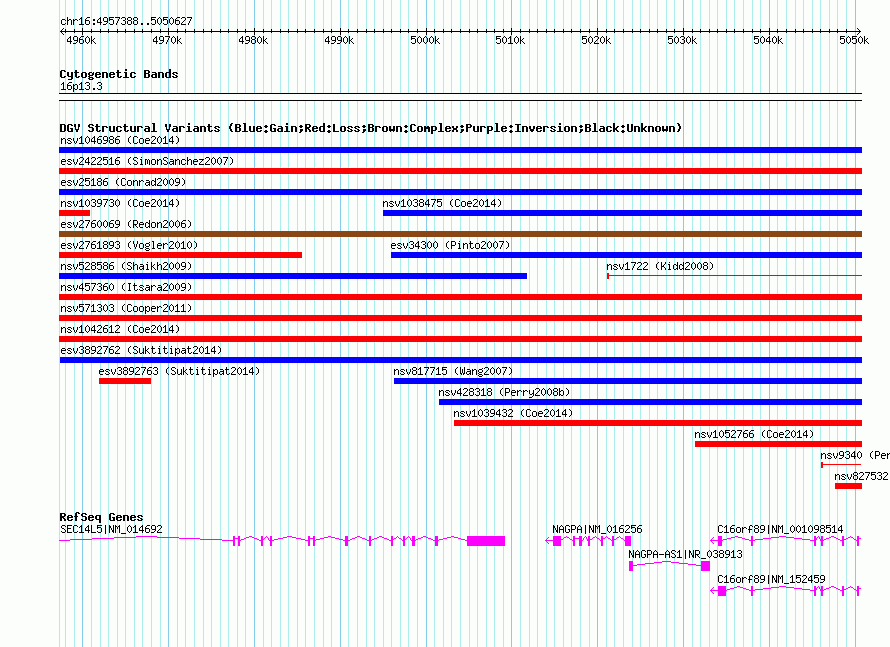Click the nsv1039432 (Coe2014) red bar
This screenshot has width=890, height=647.
pyautogui.click(x=658, y=423)
